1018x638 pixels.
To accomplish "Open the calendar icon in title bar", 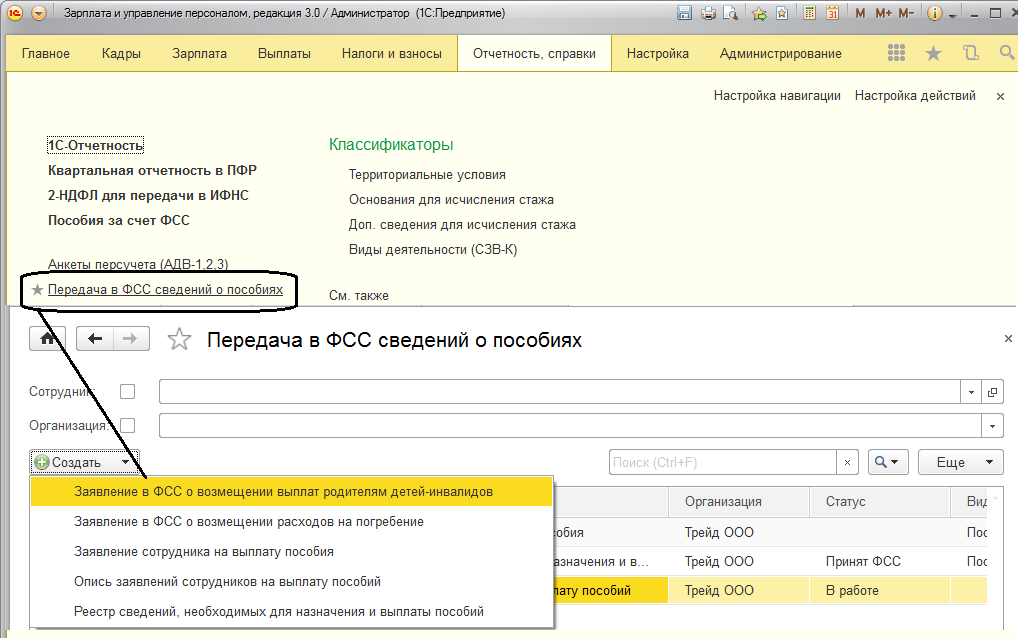I will 832,14.
